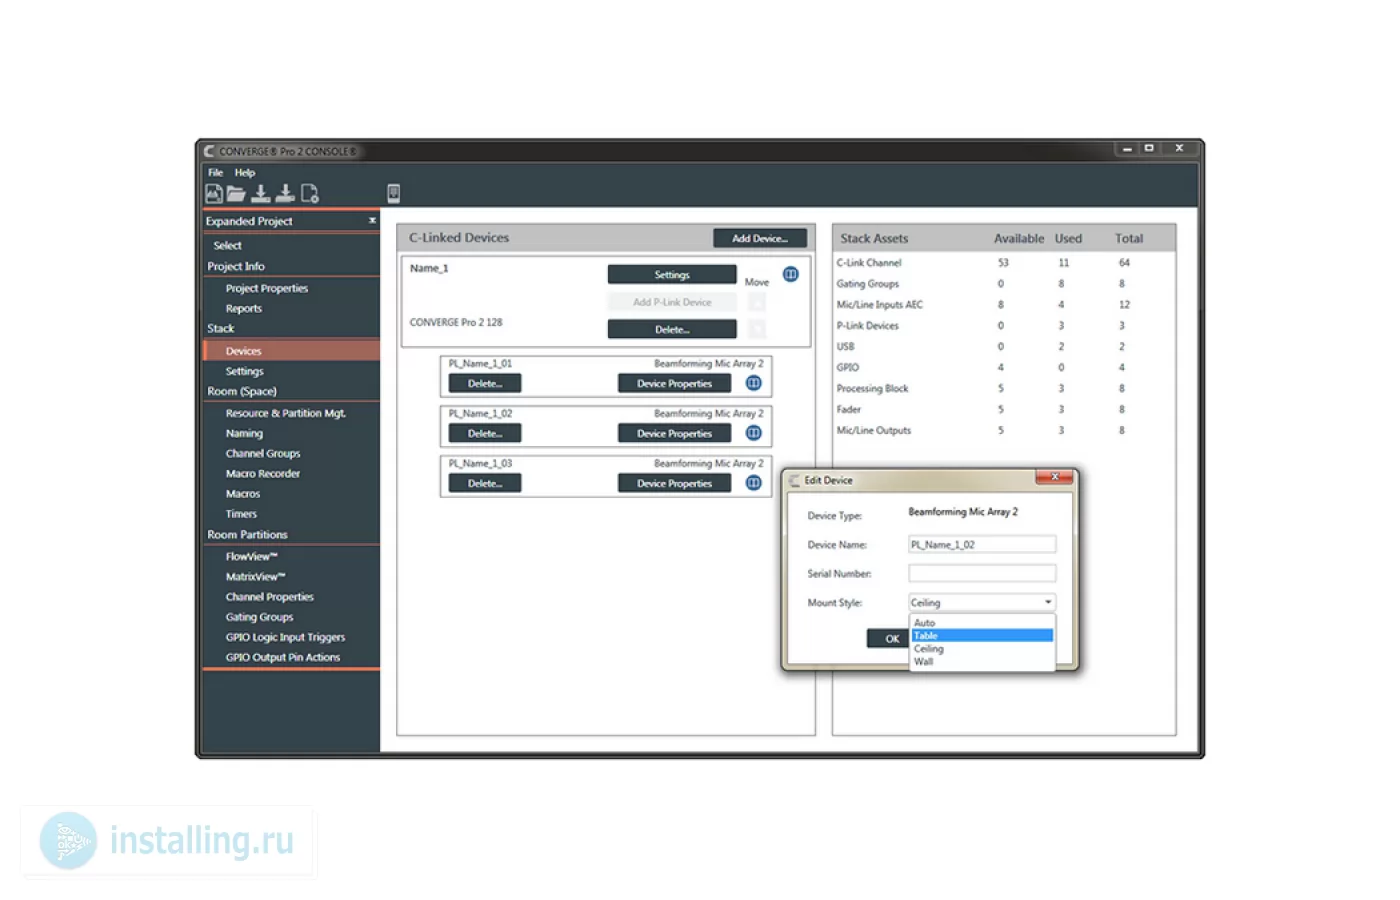Image resolution: width=1400 pixels, height=900 pixels.
Task: Choose Auto in the Mount Style list
Action: [982, 623]
